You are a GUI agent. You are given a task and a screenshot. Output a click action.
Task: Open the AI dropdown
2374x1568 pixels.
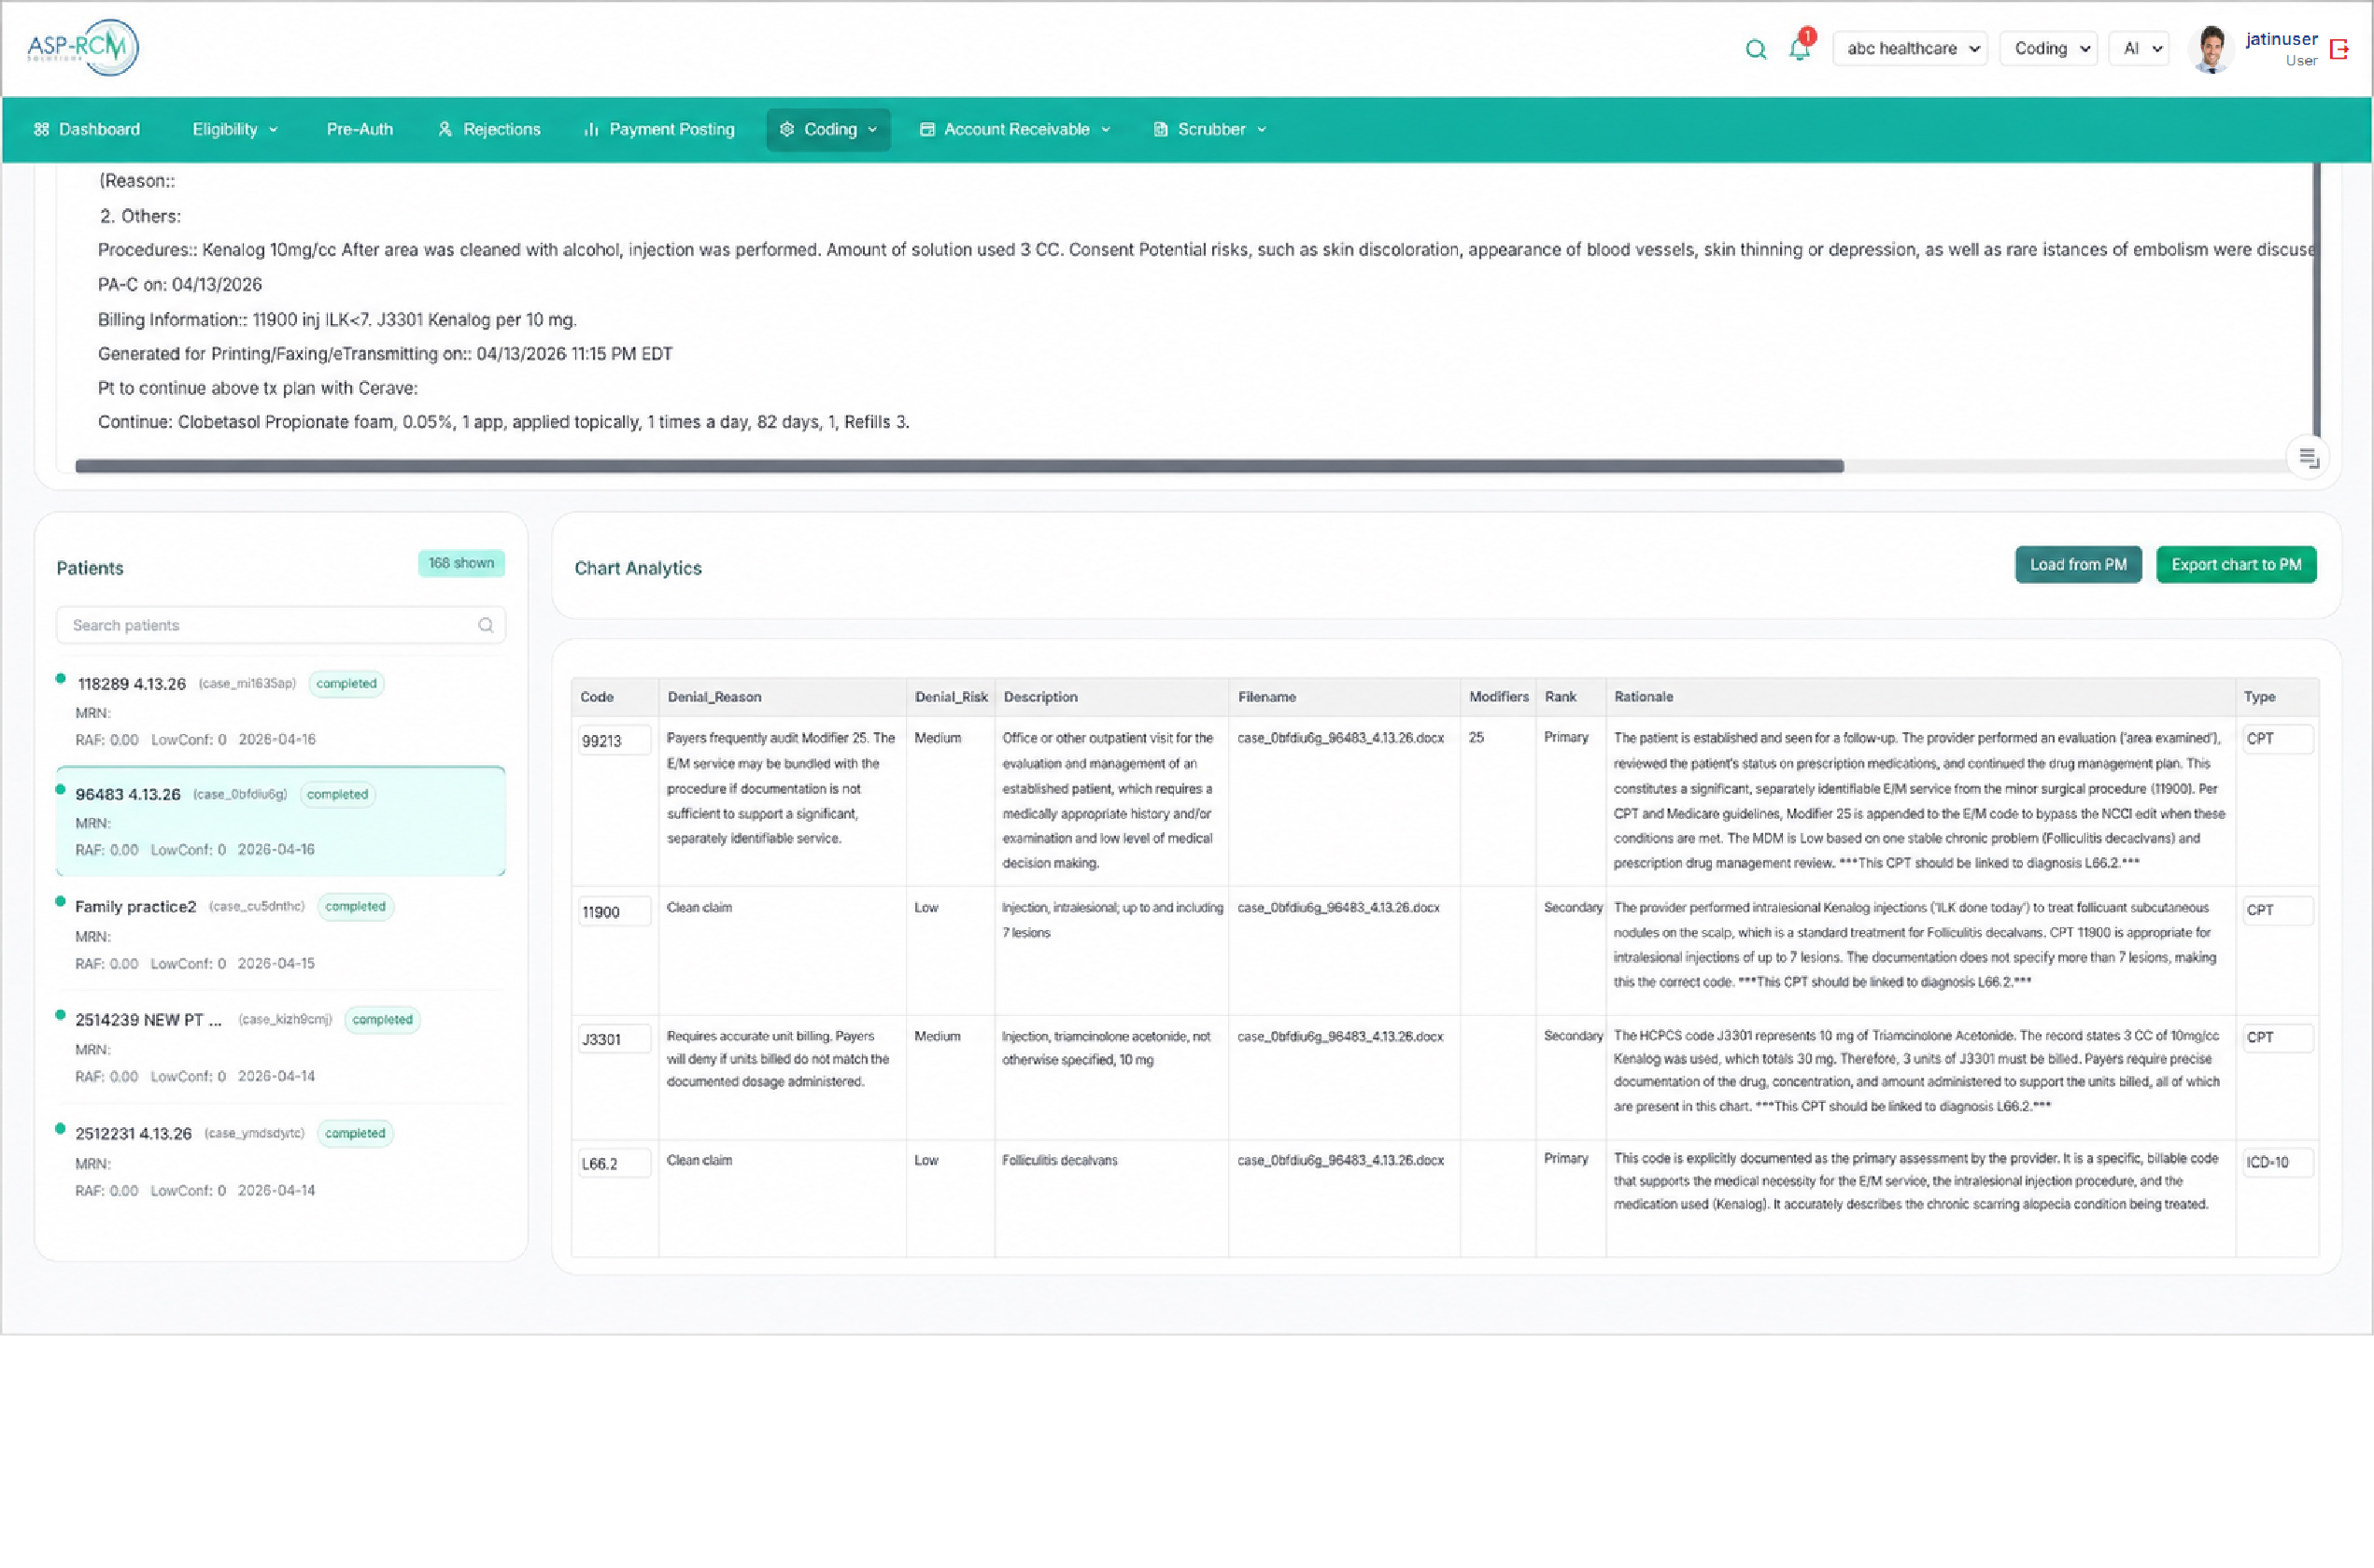click(2139, 48)
